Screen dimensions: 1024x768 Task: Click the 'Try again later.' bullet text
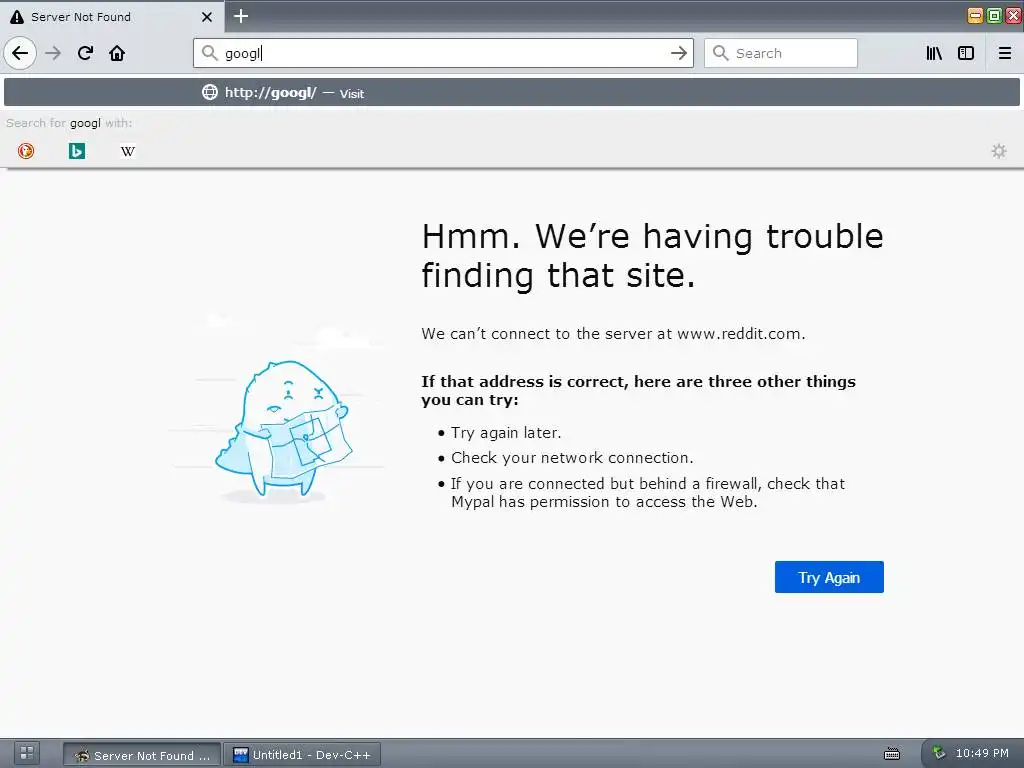coord(506,432)
